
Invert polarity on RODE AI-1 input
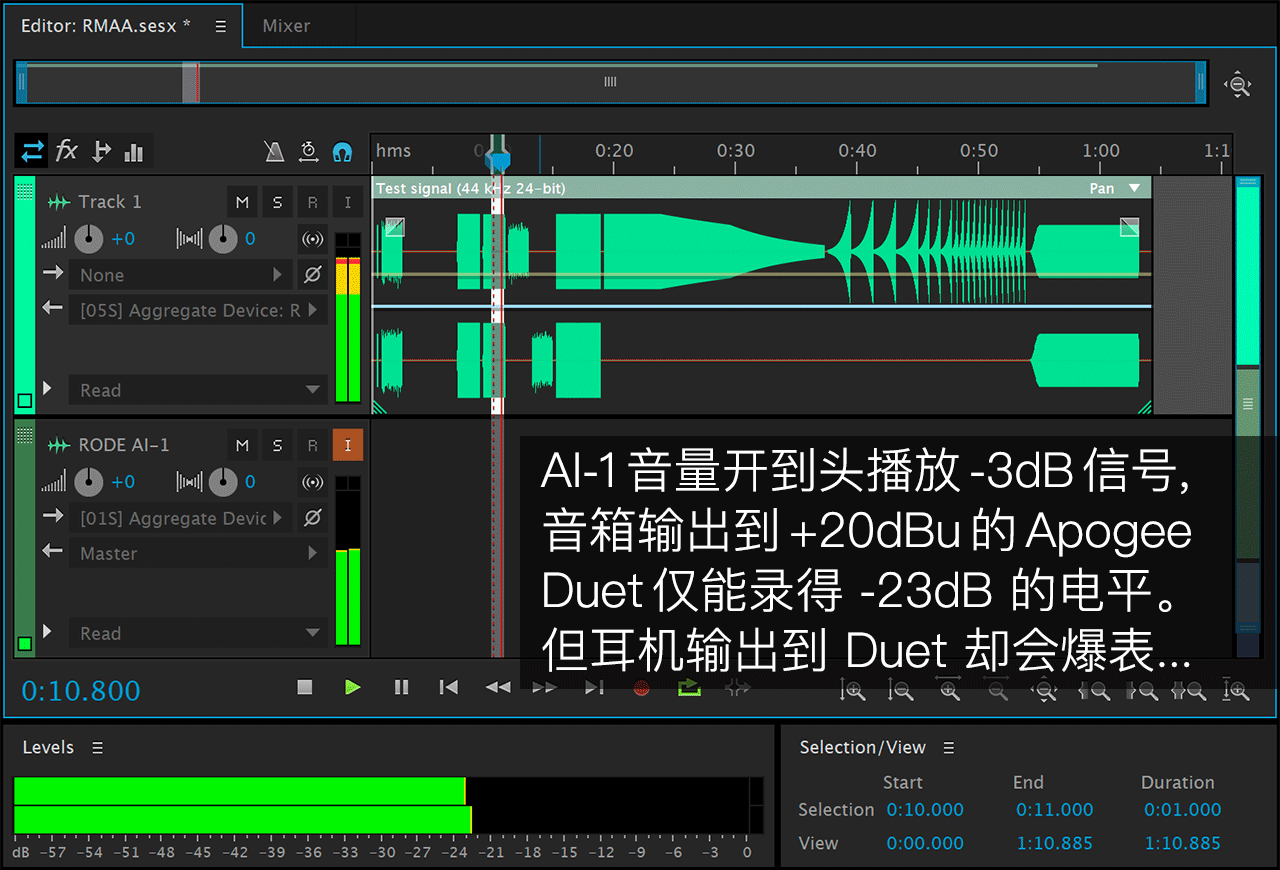(x=312, y=518)
